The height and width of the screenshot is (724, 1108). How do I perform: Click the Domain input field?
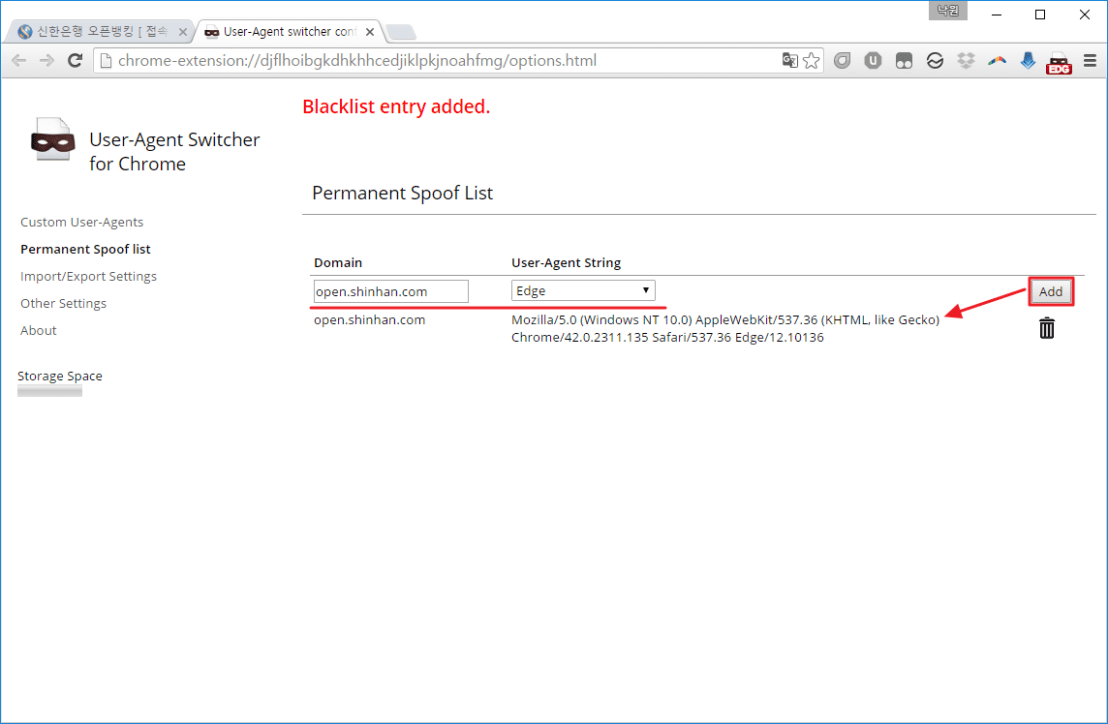click(x=390, y=291)
